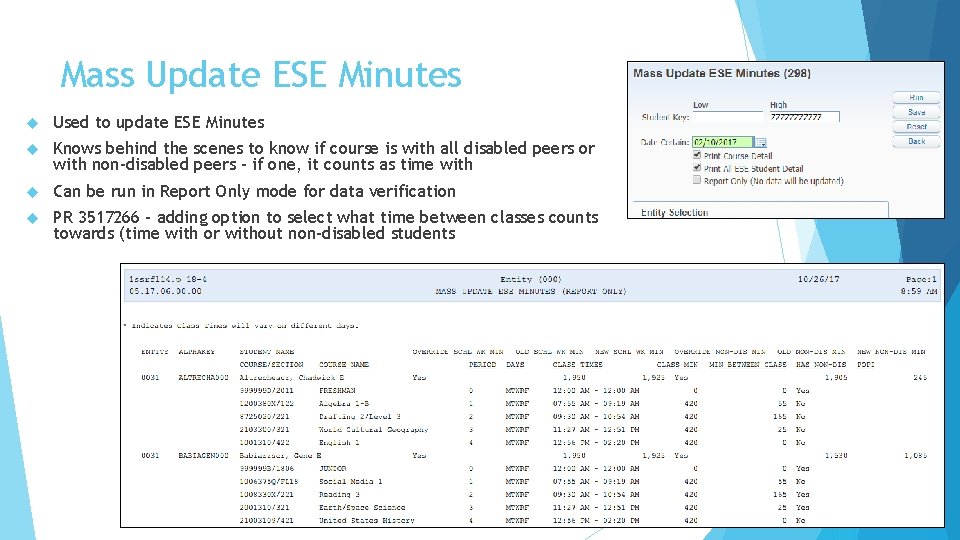Toggle Print All ESE Student Detail checkbox

697,168
